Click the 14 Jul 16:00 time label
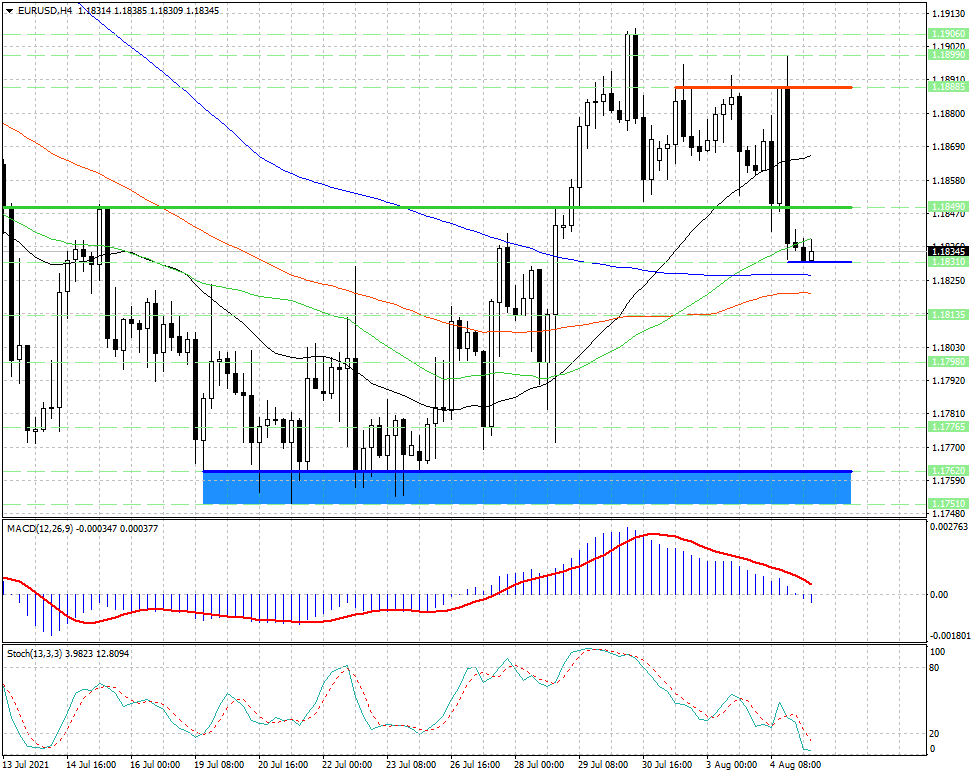This screenshot has width=972, height=776. tap(91, 765)
